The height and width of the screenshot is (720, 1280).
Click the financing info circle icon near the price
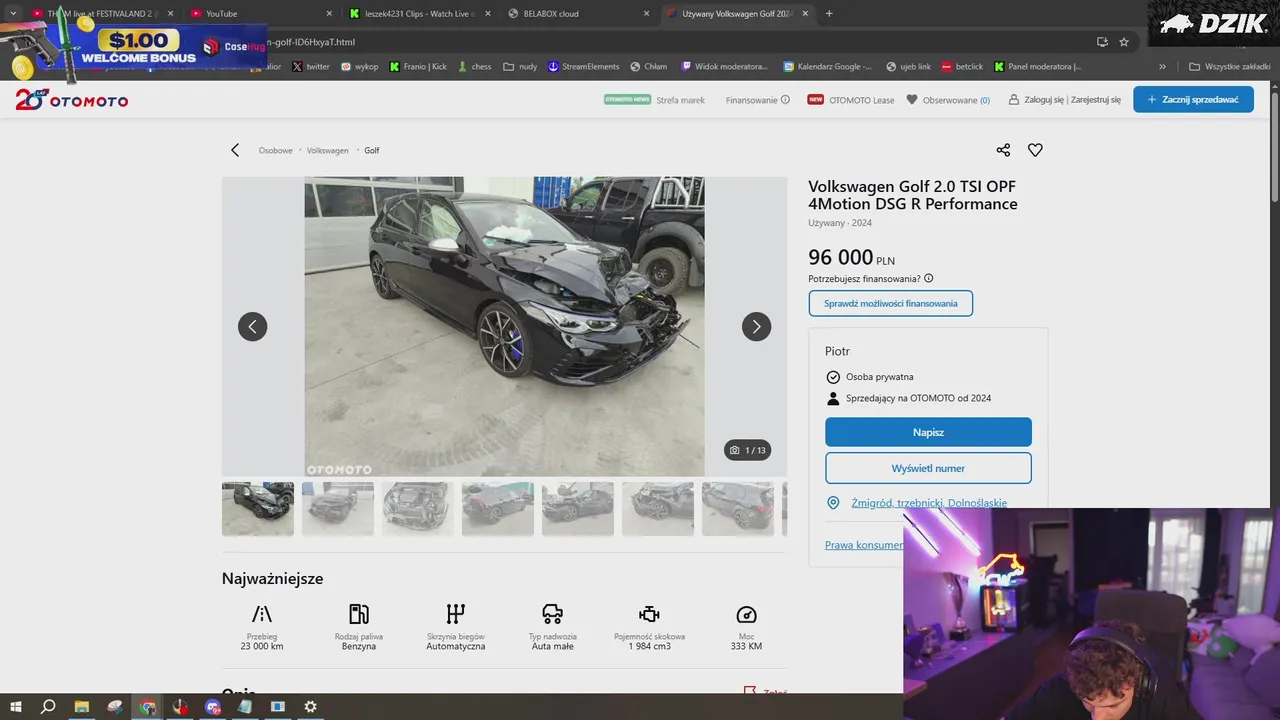929,279
